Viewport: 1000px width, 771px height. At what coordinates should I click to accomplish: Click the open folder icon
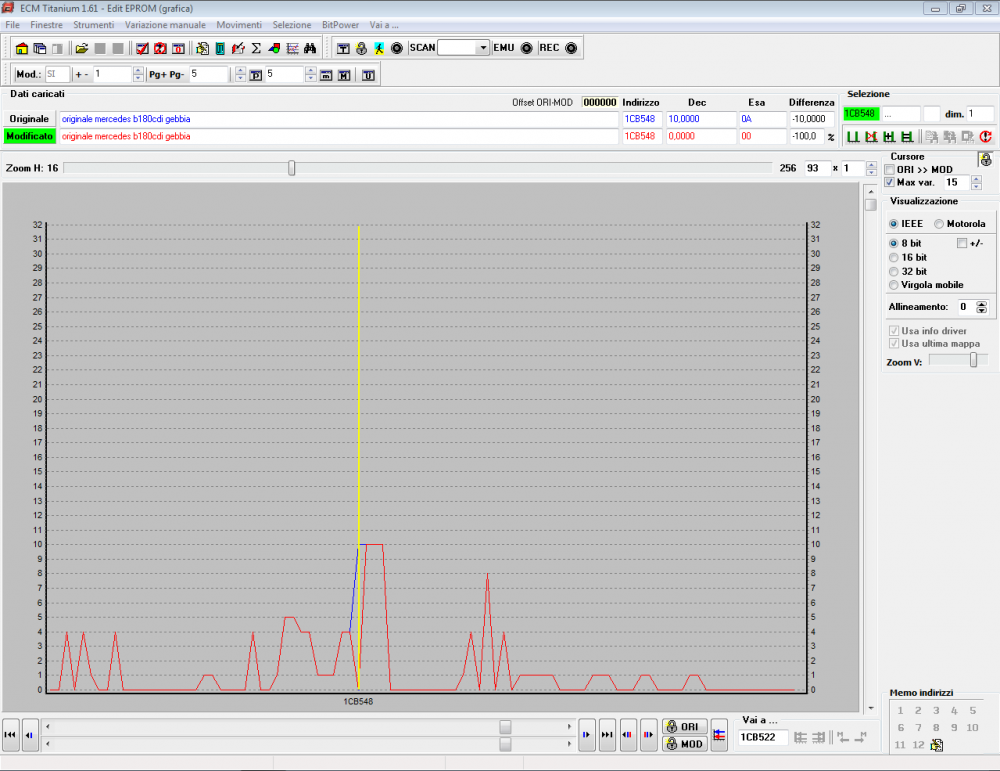[82, 48]
